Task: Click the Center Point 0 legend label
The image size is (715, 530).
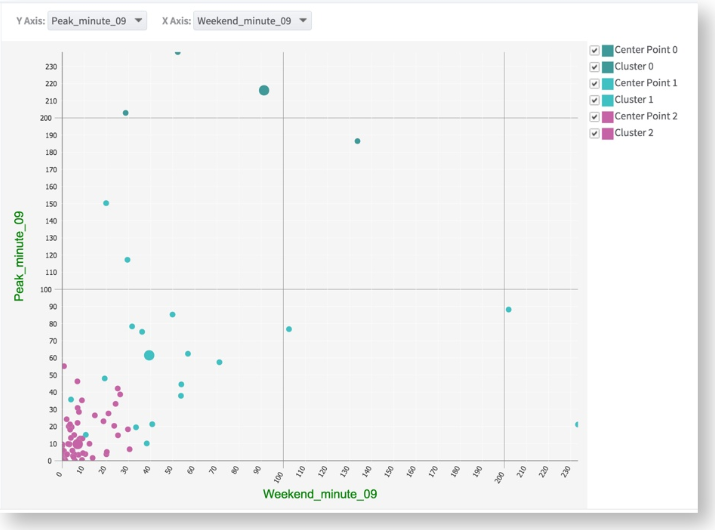Action: (646, 50)
